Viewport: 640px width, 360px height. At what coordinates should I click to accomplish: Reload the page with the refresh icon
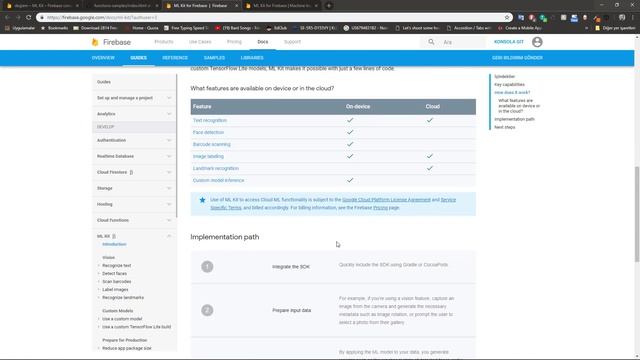click(29, 18)
